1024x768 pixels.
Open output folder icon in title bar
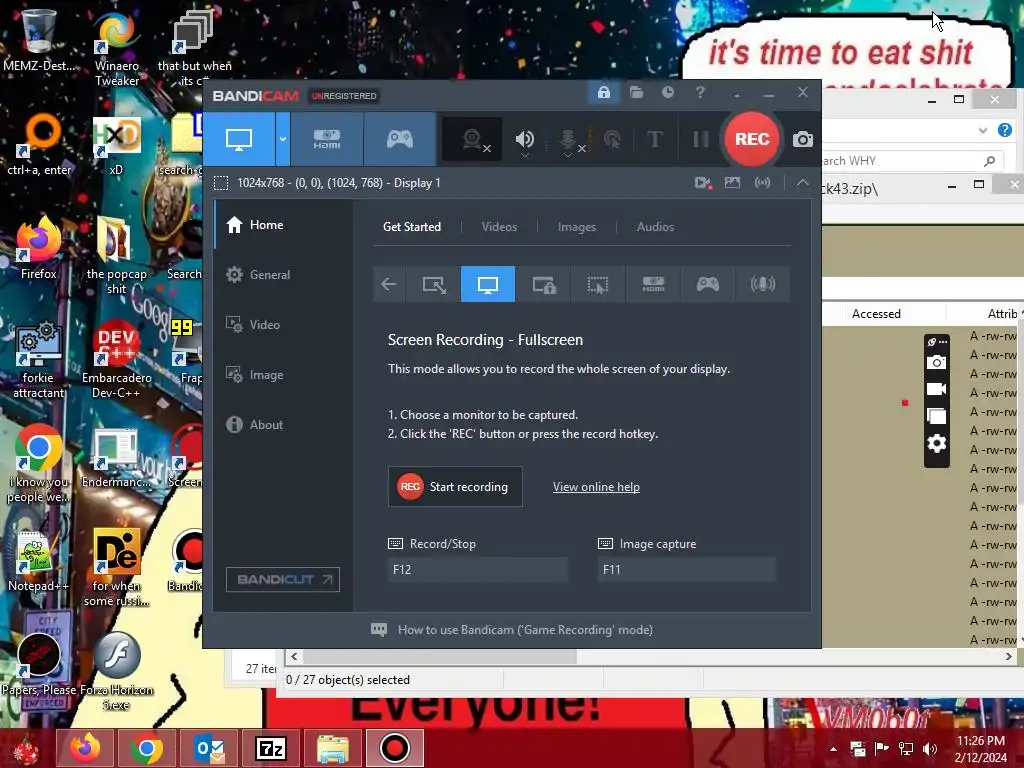(636, 93)
